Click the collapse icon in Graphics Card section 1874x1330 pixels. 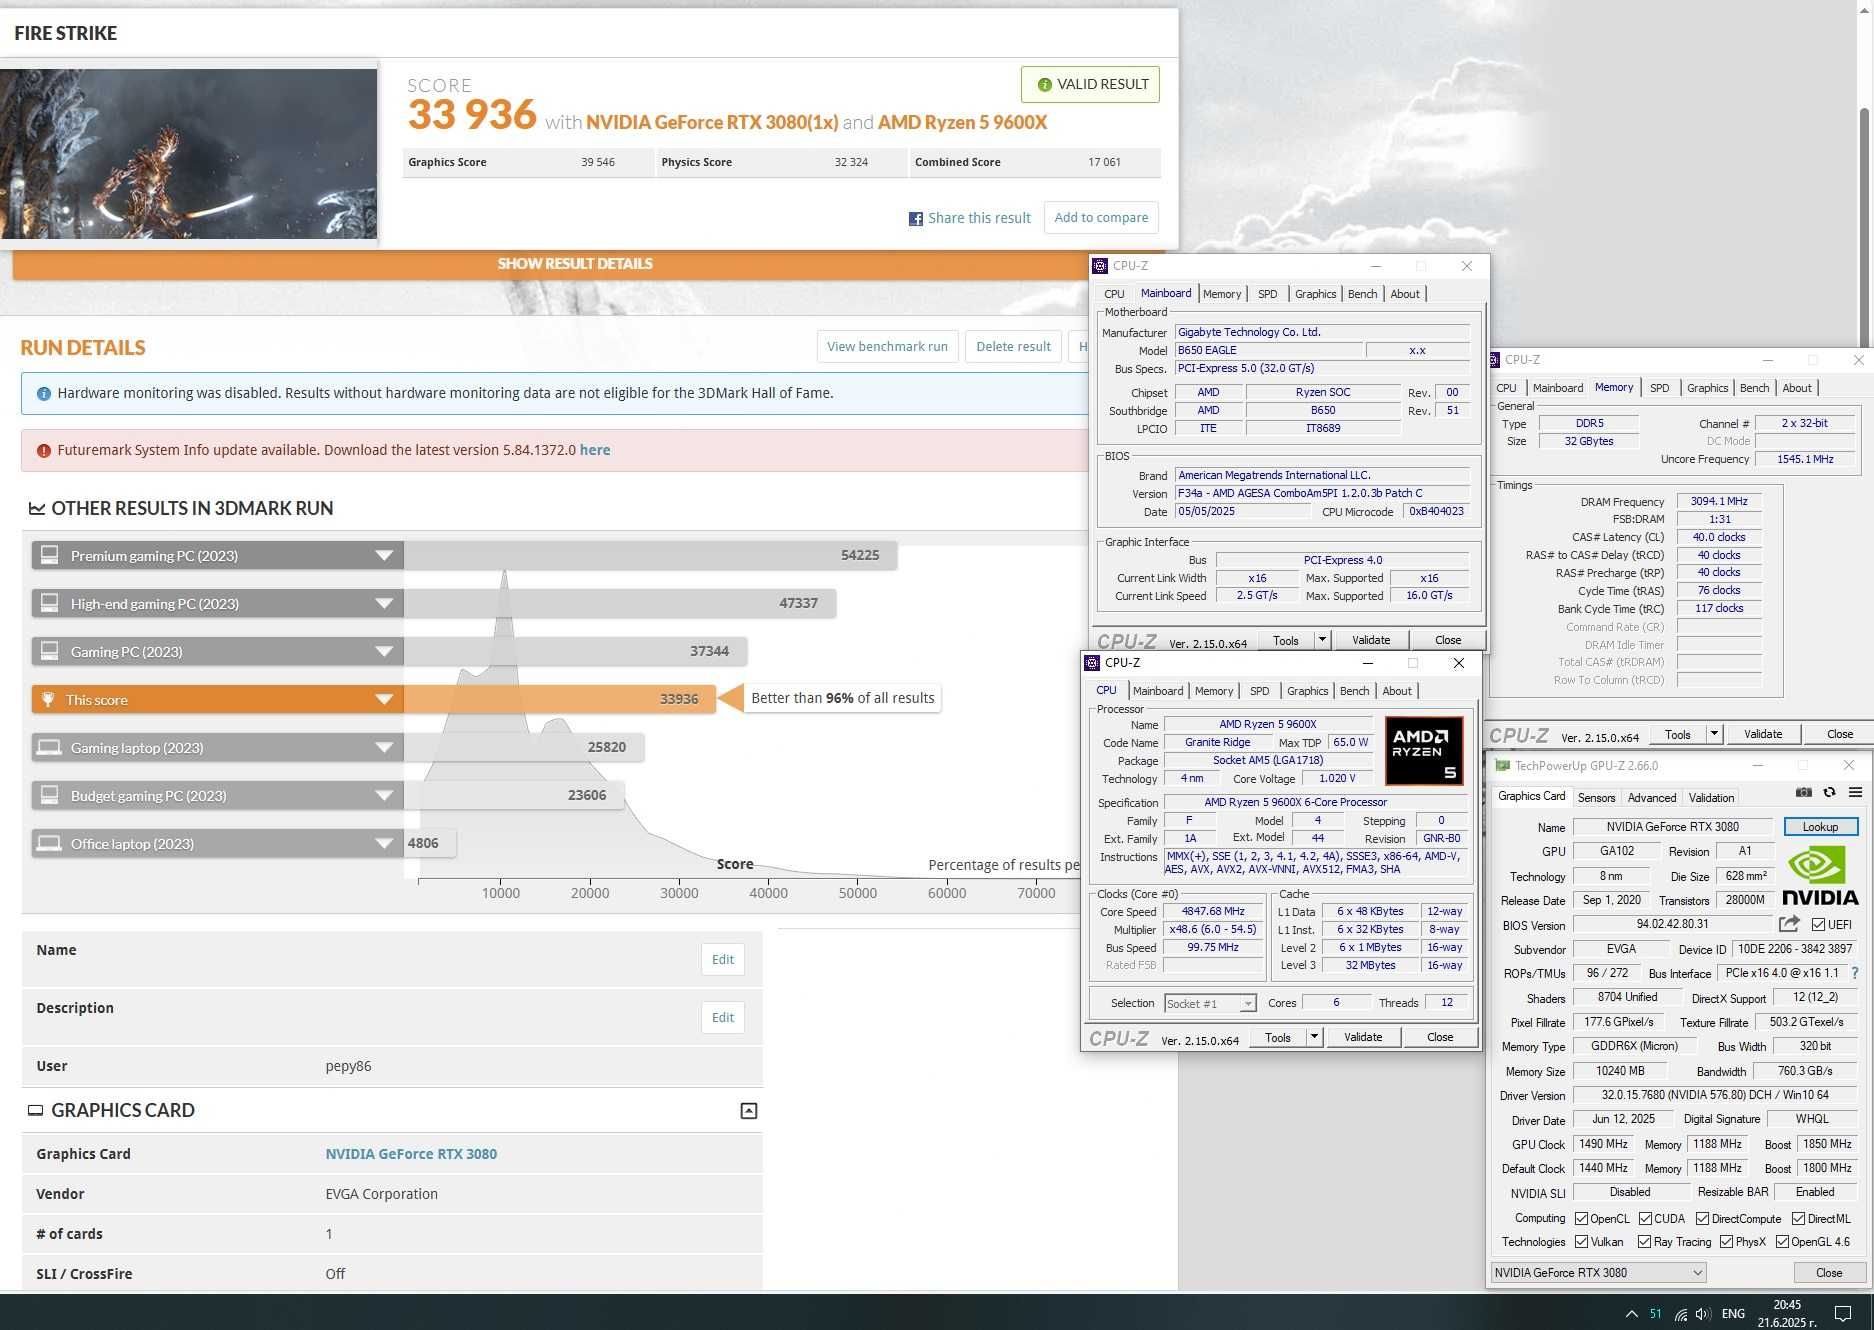click(748, 1111)
